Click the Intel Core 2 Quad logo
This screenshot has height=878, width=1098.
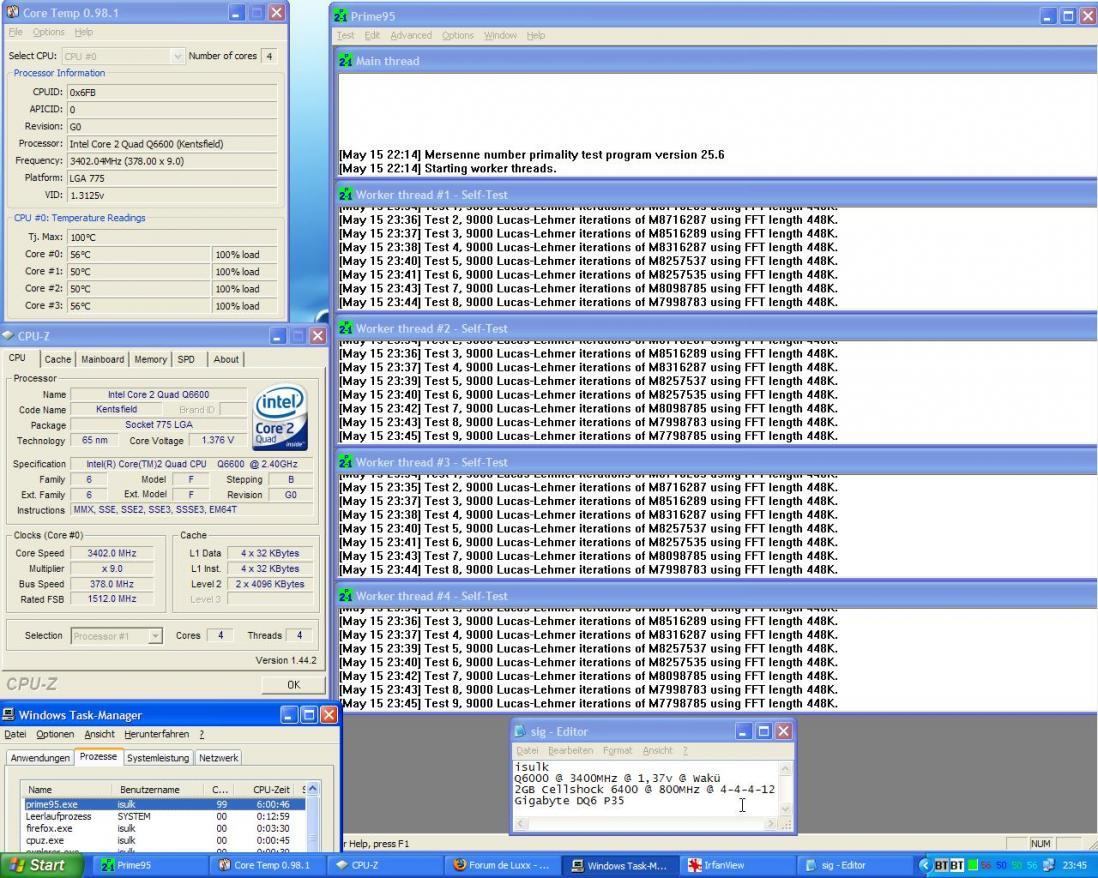[x=280, y=417]
